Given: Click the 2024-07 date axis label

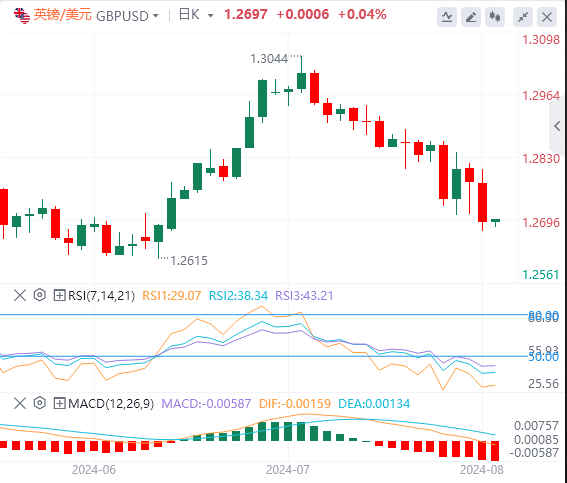Looking at the screenshot, I should click(288, 470).
